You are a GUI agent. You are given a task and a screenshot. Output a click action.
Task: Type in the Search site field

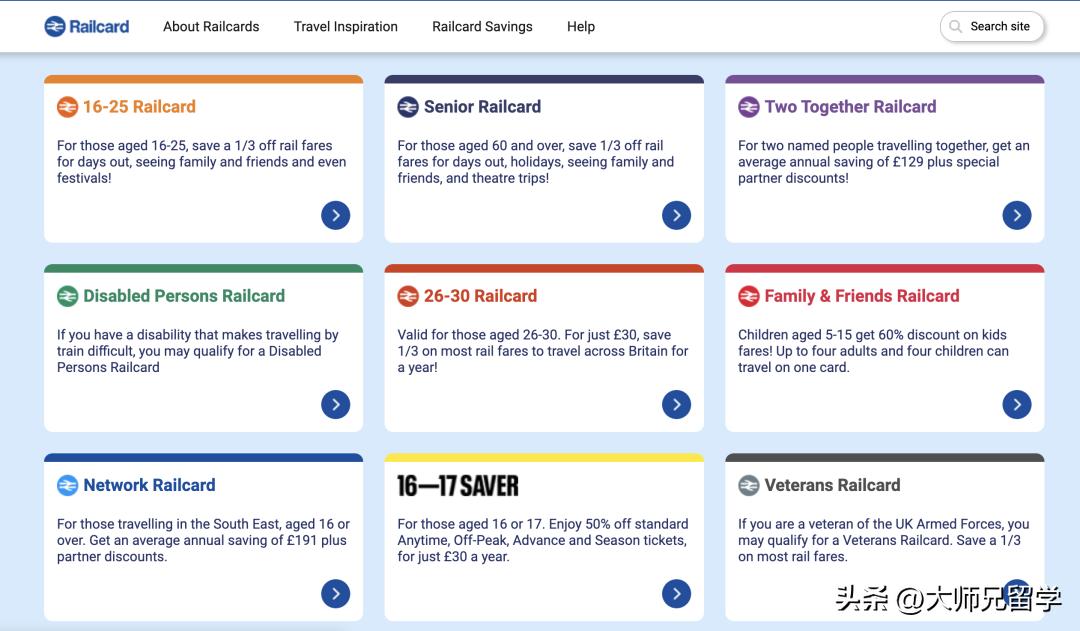tap(1000, 27)
